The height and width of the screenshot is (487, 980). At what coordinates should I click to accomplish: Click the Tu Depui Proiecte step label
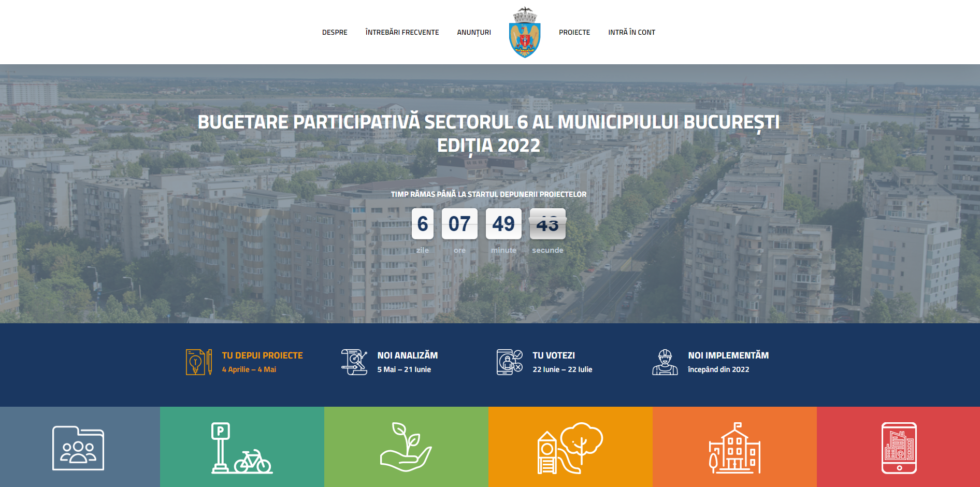[x=262, y=355]
